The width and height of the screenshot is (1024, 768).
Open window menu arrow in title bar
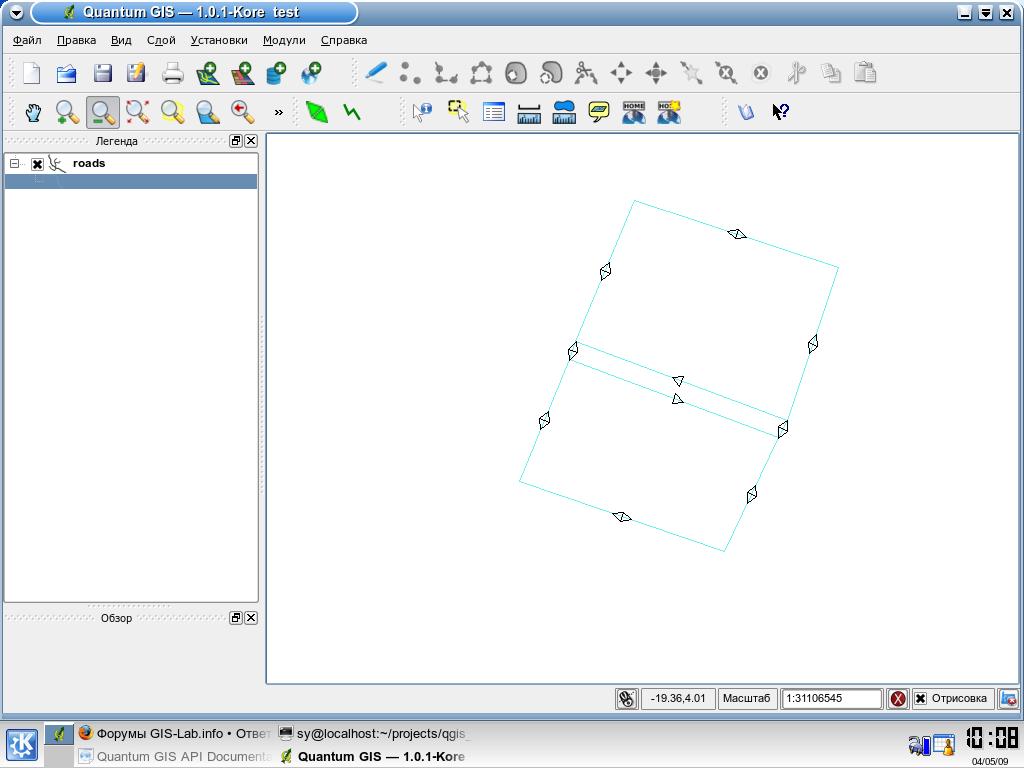[15, 13]
